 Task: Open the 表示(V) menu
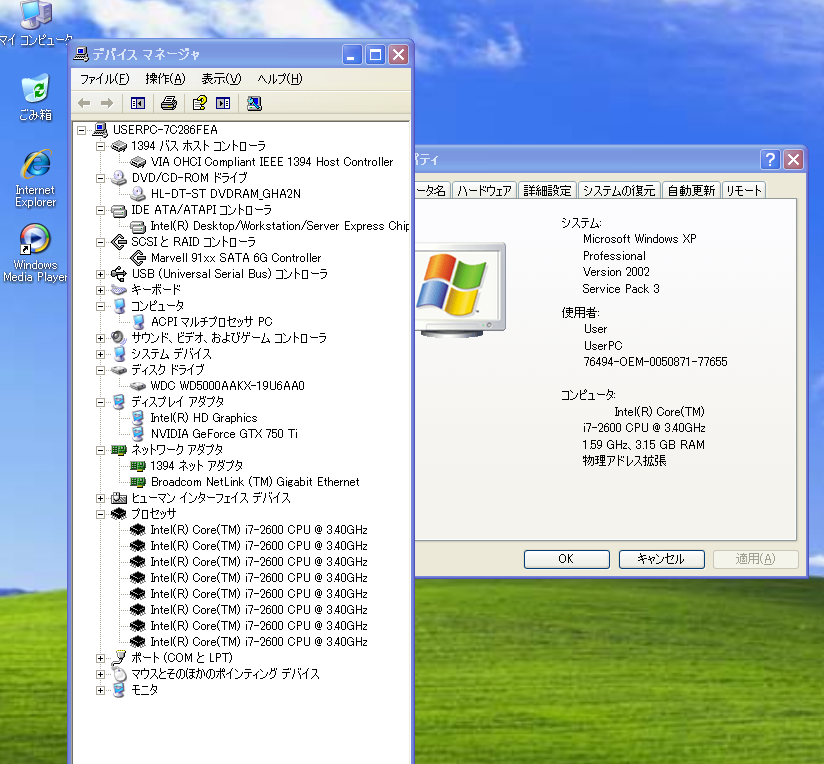221,79
